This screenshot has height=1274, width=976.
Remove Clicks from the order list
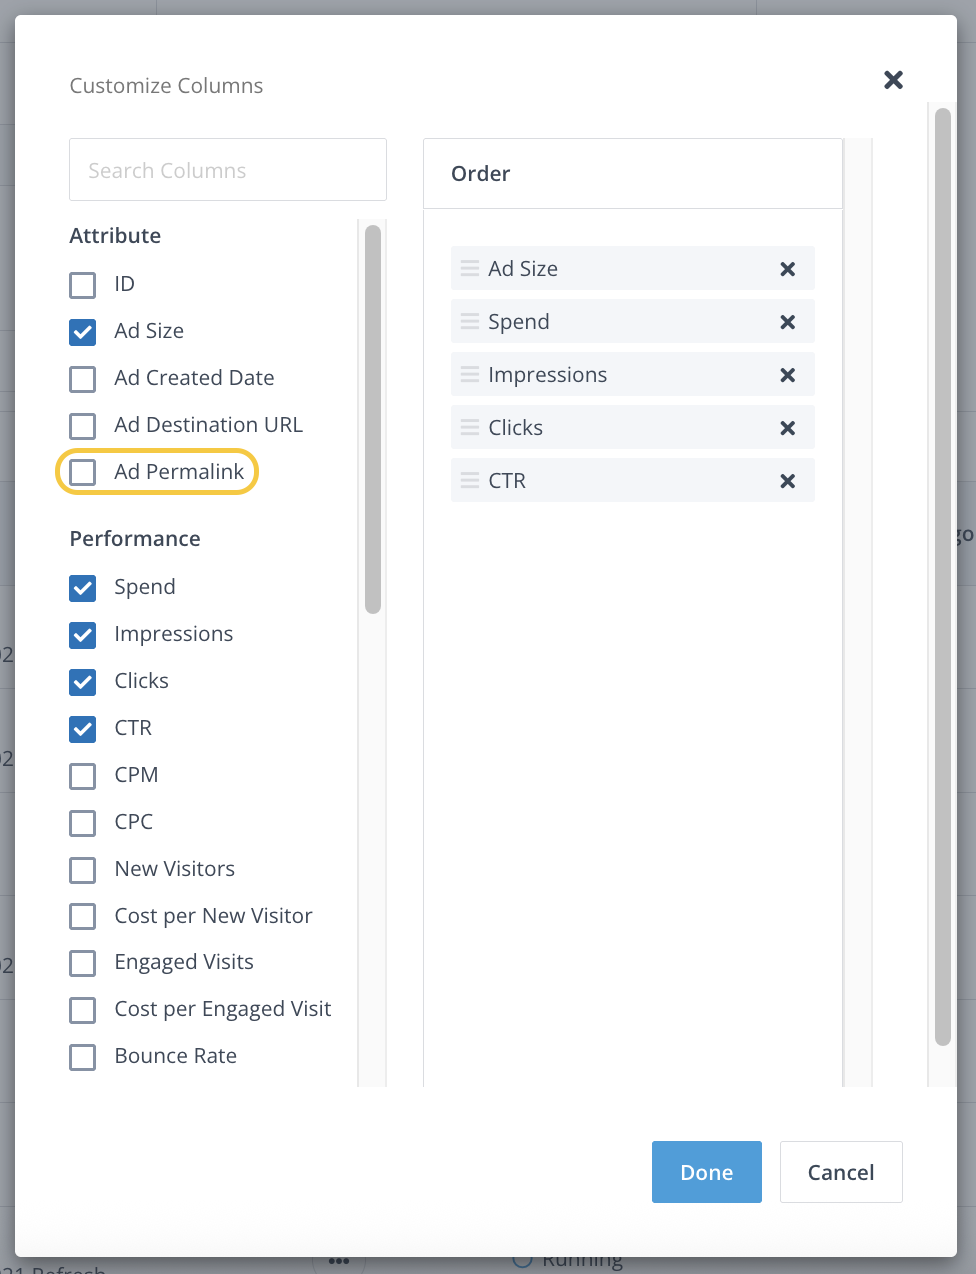coord(787,428)
